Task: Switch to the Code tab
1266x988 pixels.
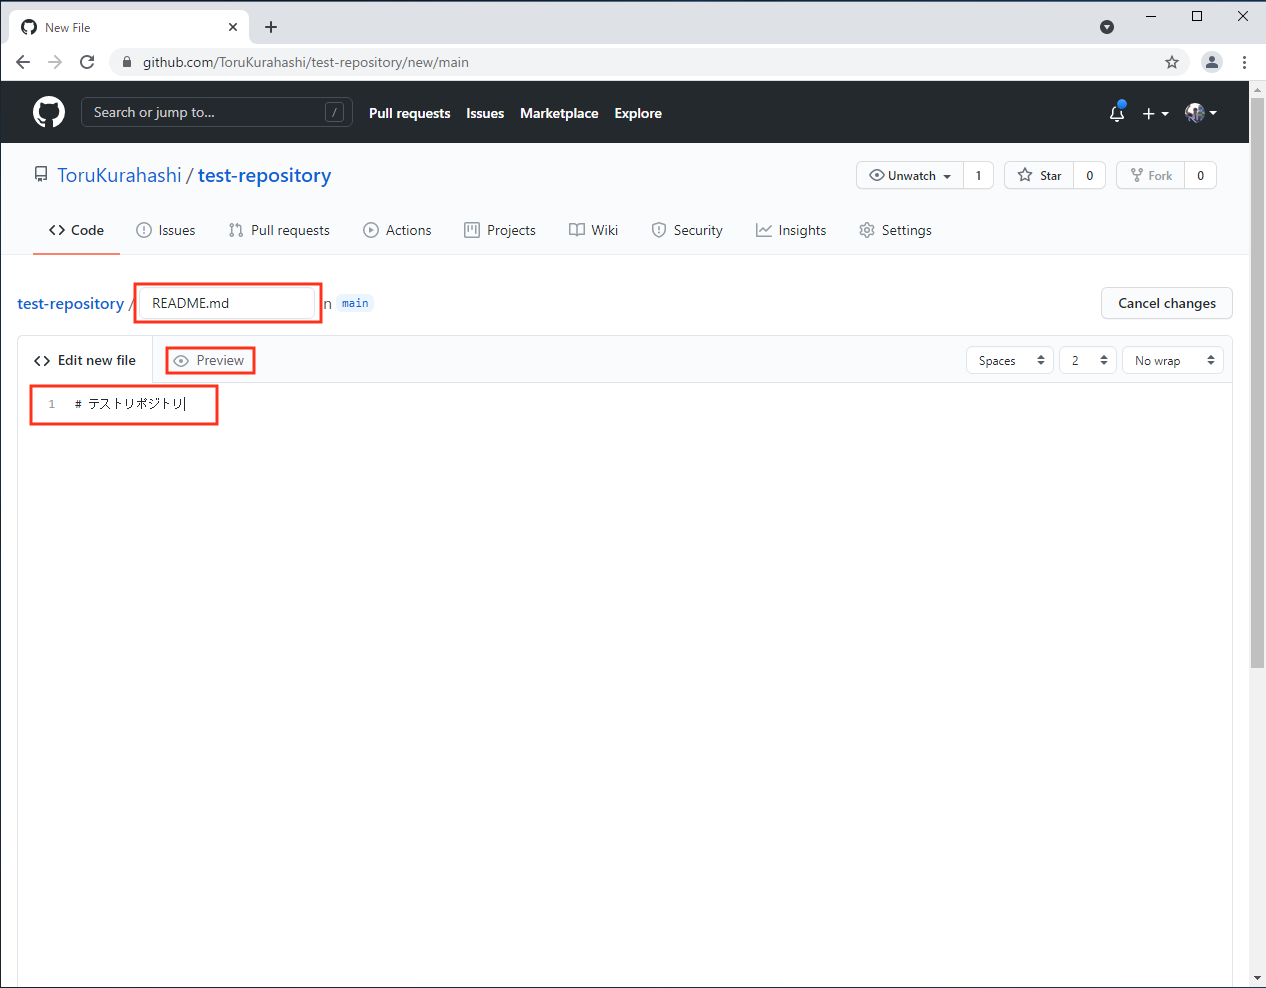Action: pyautogui.click(x=76, y=230)
